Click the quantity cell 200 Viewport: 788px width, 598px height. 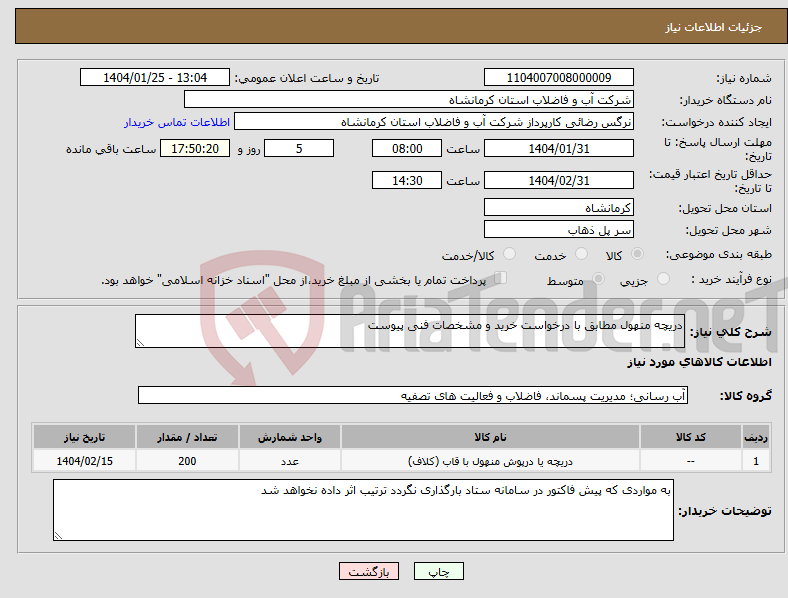187,461
